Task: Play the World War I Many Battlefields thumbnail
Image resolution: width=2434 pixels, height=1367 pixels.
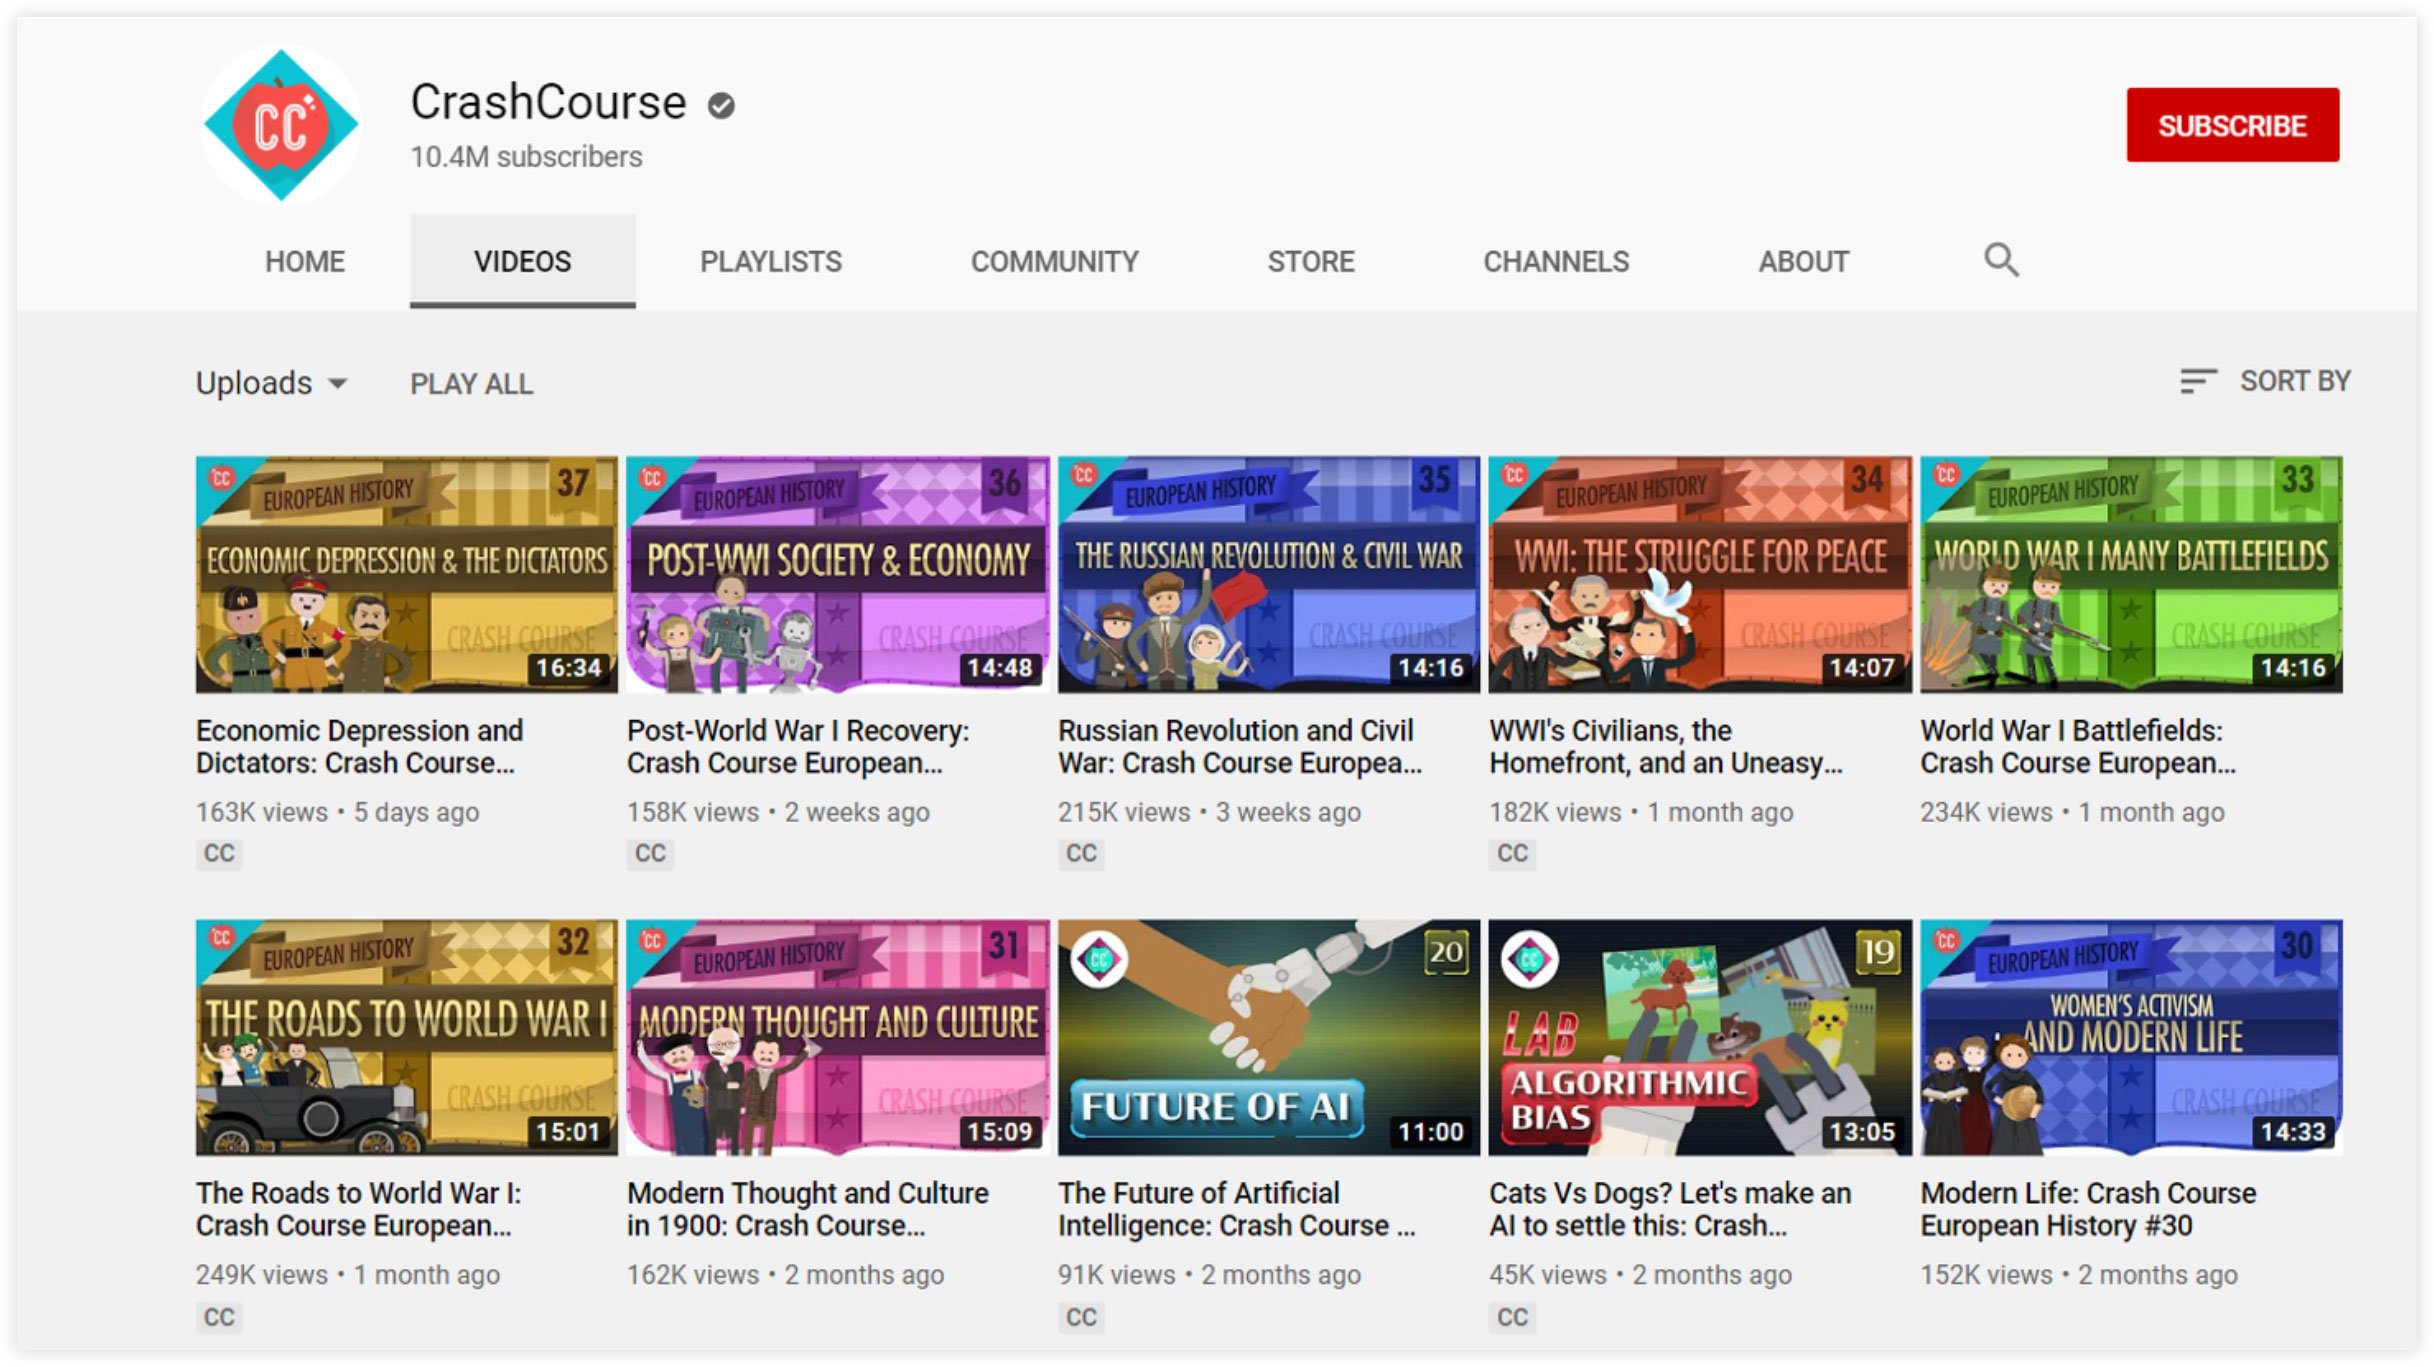Action: tap(2131, 575)
